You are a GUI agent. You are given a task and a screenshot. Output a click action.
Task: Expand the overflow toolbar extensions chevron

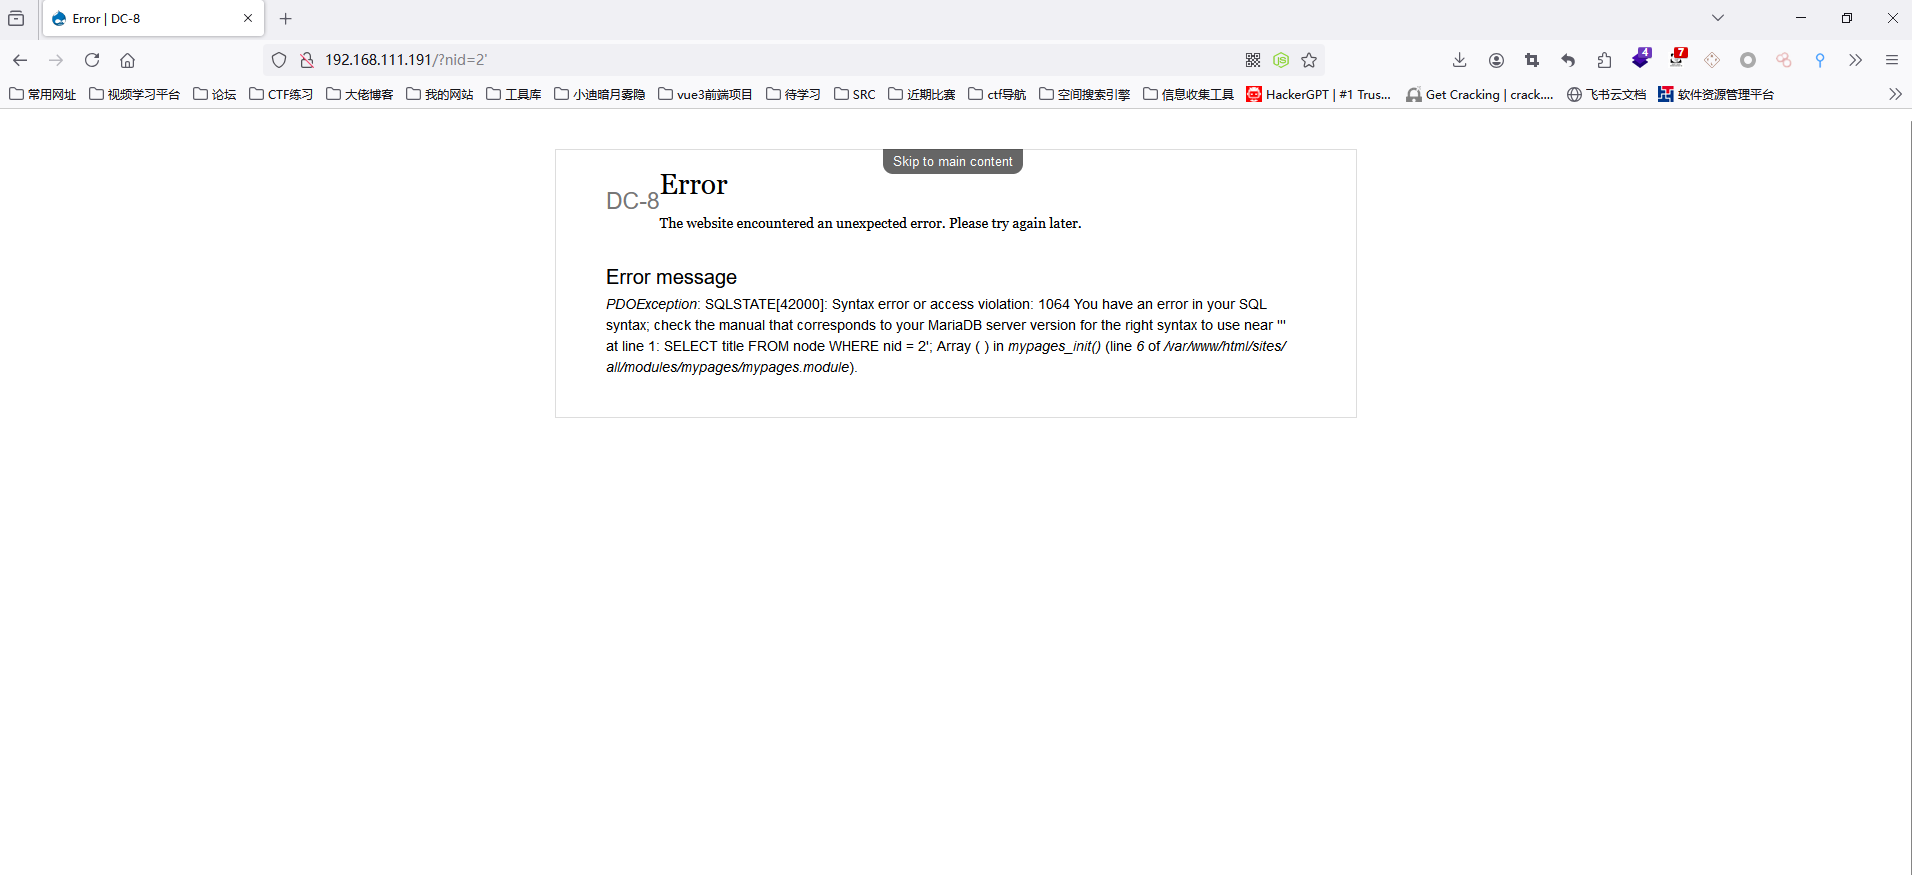pyautogui.click(x=1856, y=60)
